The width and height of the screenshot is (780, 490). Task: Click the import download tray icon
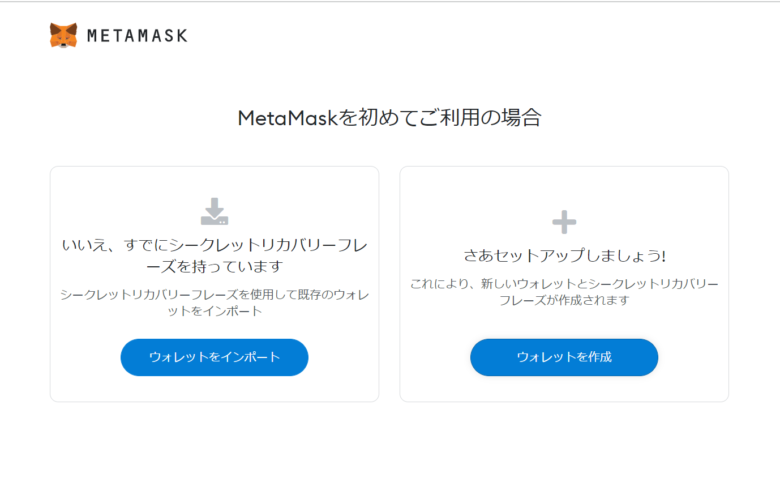[x=214, y=211]
